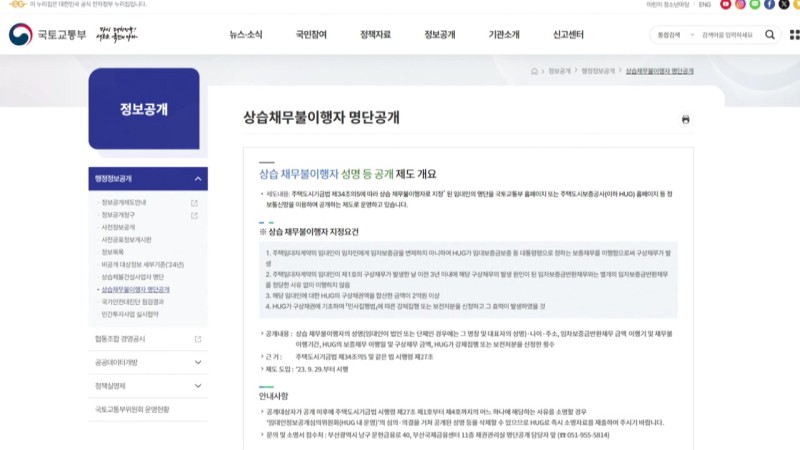
Task: Open 민간투자사업 실시협약 sidebar item
Action: [x=130, y=314]
